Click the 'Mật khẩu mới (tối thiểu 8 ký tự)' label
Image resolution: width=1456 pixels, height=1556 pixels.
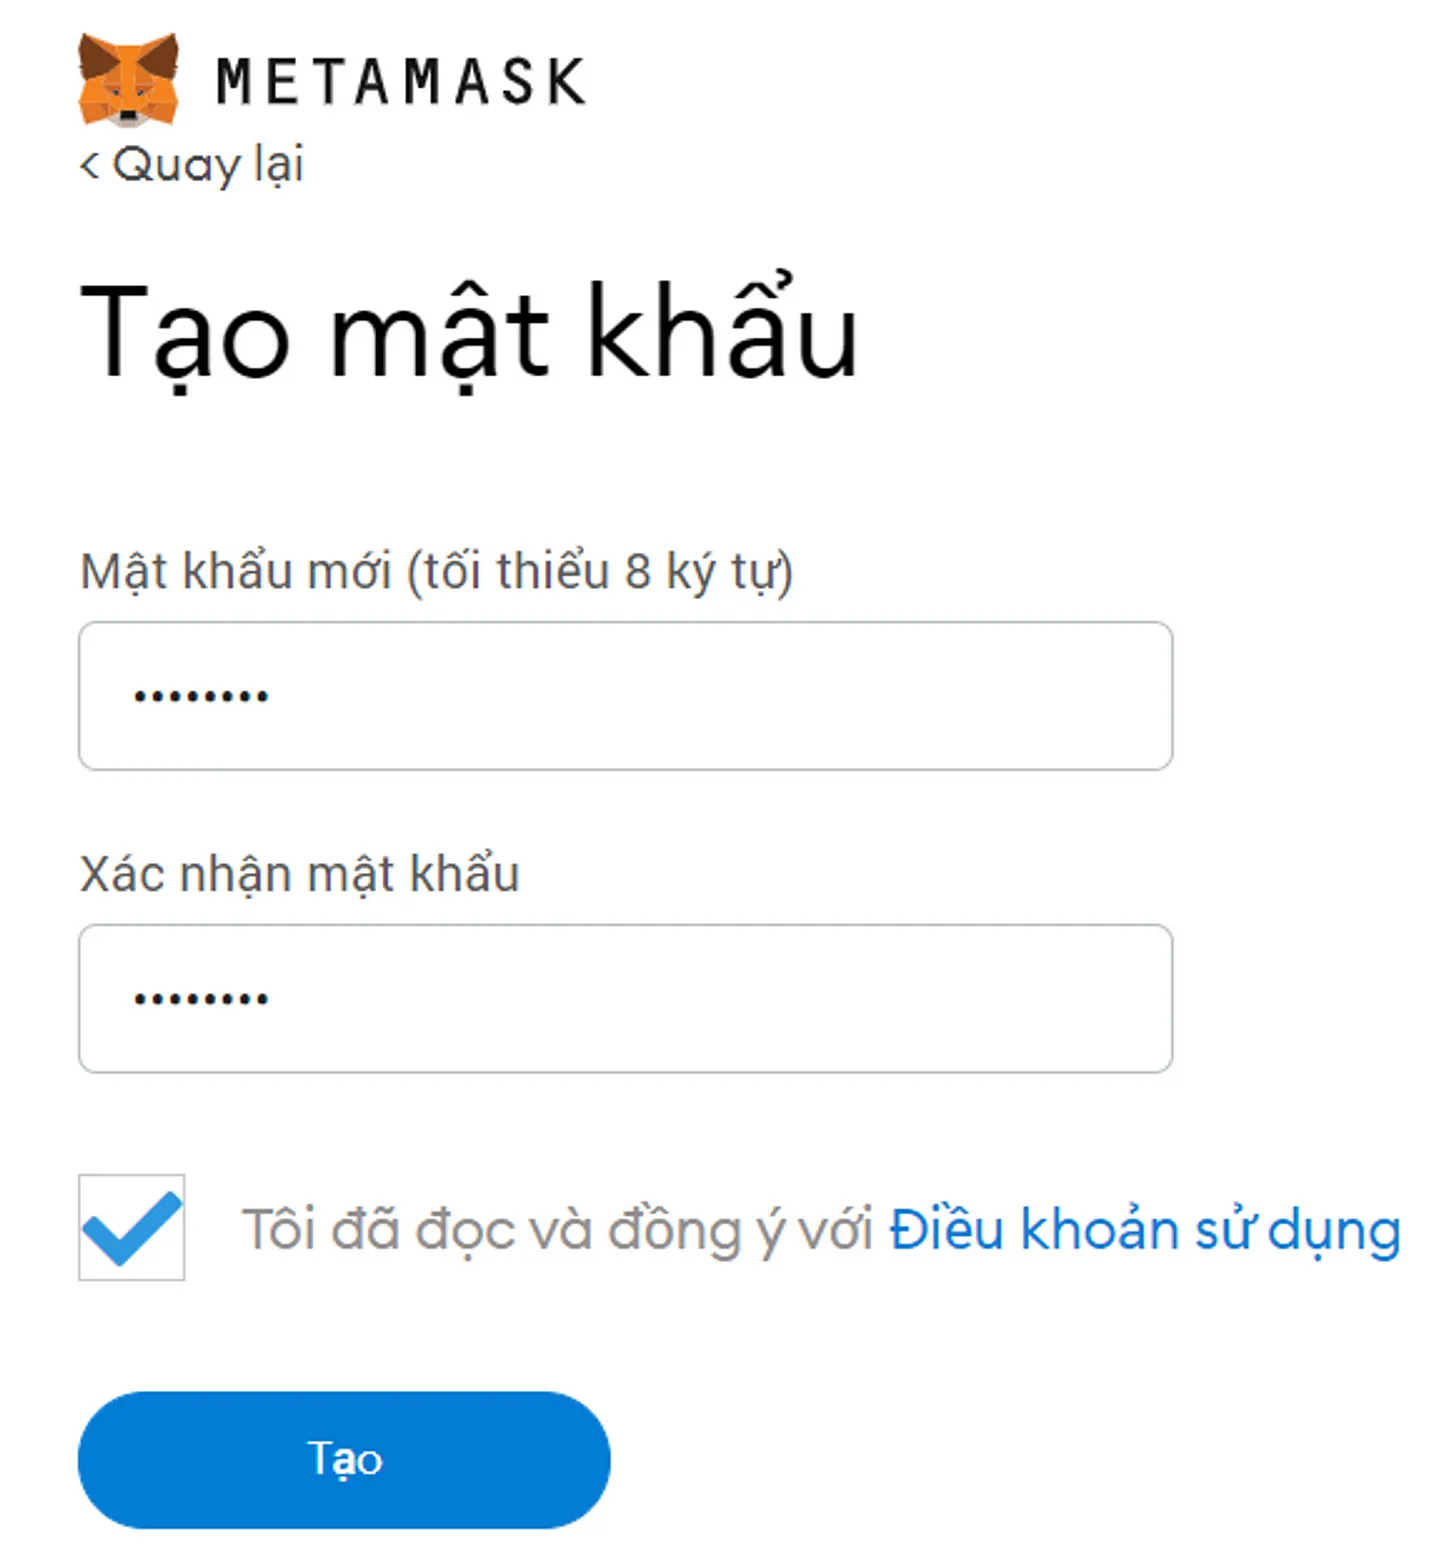pyautogui.click(x=436, y=572)
